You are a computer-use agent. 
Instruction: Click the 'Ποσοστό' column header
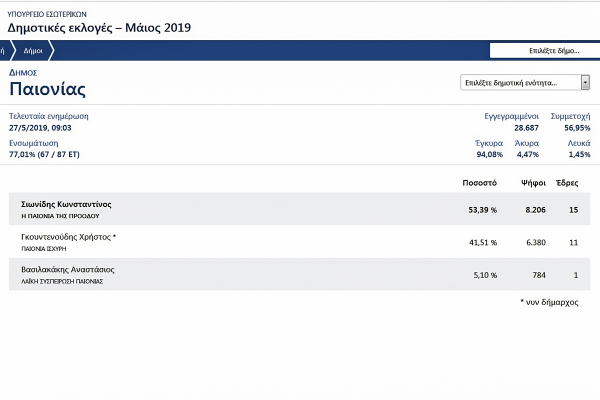479,184
